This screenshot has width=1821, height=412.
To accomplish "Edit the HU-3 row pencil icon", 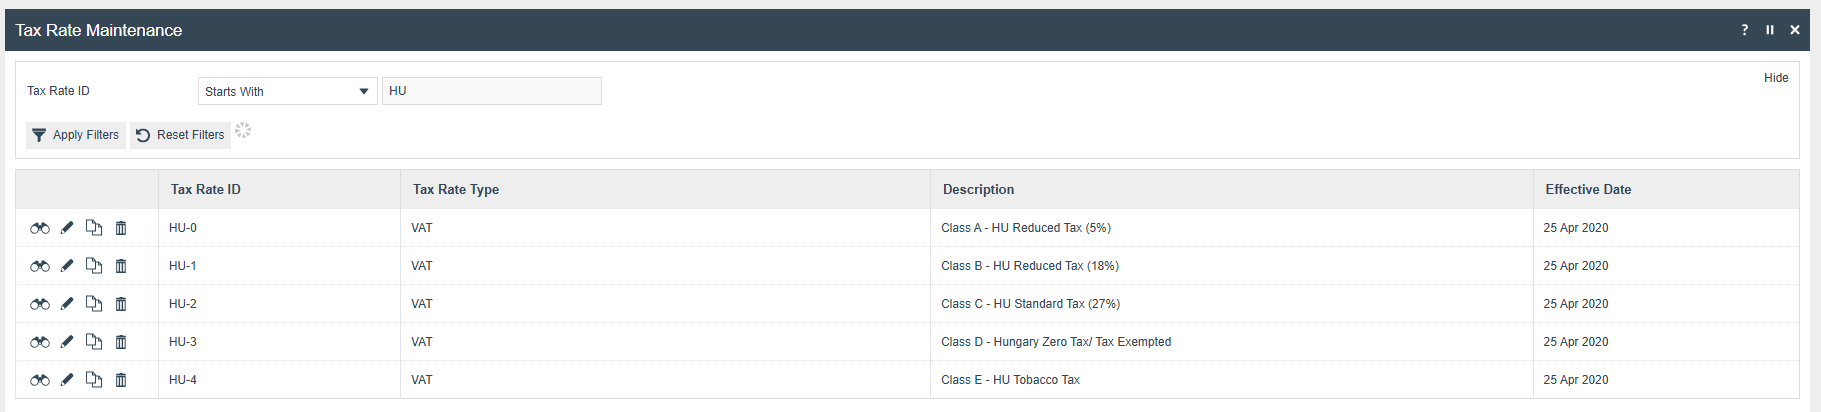I will click(x=67, y=342).
